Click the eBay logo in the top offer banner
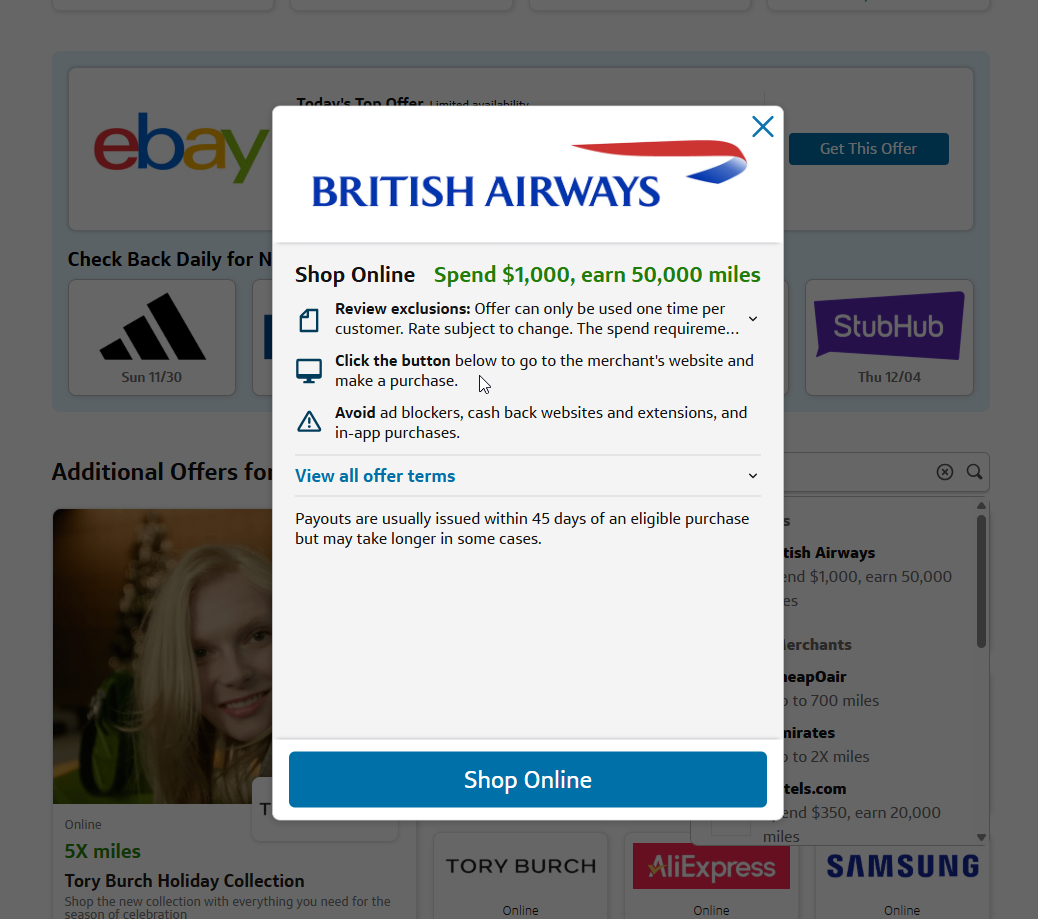Image resolution: width=1038 pixels, height=919 pixels. pyautogui.click(x=180, y=148)
